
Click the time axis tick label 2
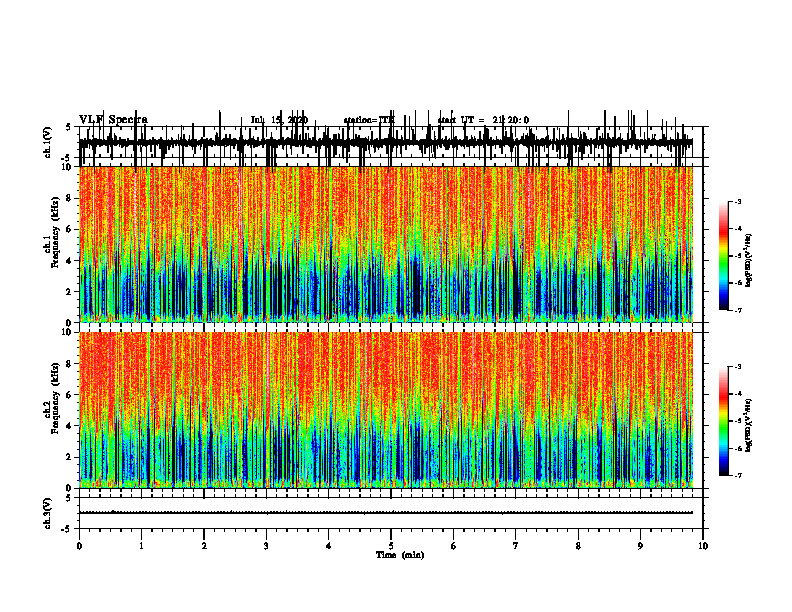tap(204, 546)
